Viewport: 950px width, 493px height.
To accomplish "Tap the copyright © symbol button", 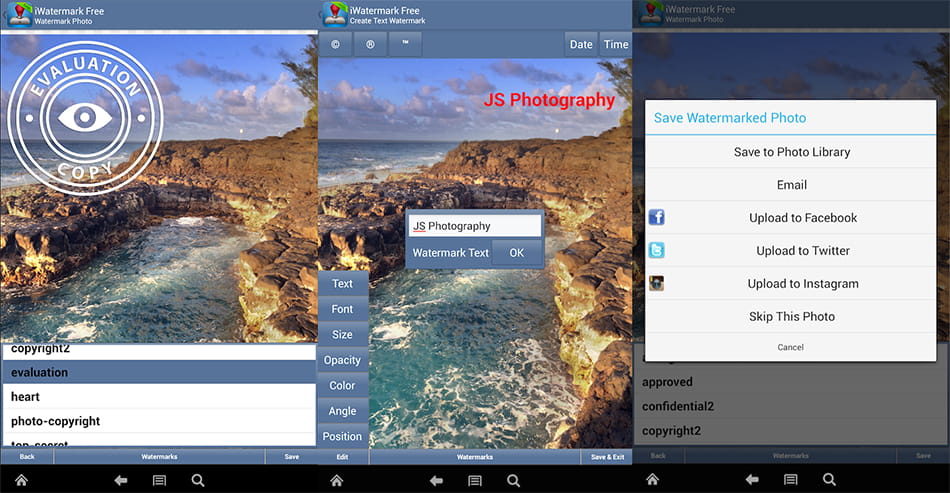I will point(335,44).
